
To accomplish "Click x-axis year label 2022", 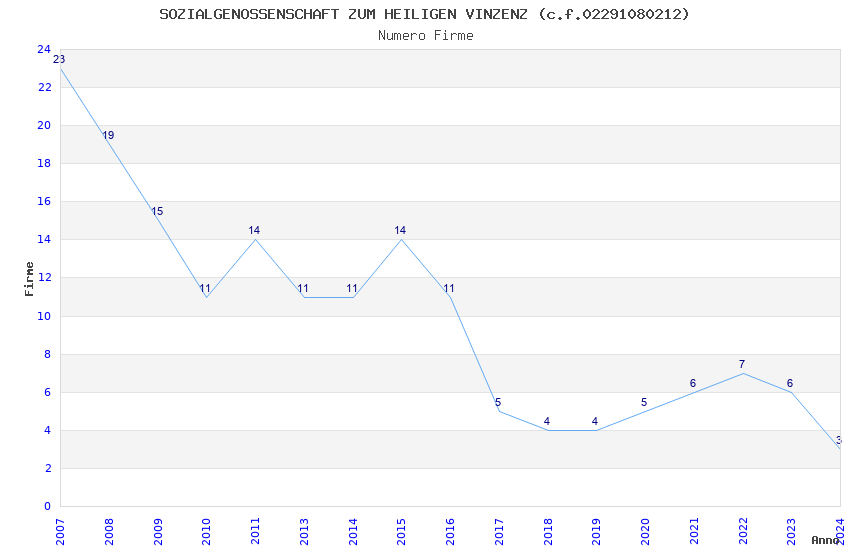I will (x=743, y=532).
